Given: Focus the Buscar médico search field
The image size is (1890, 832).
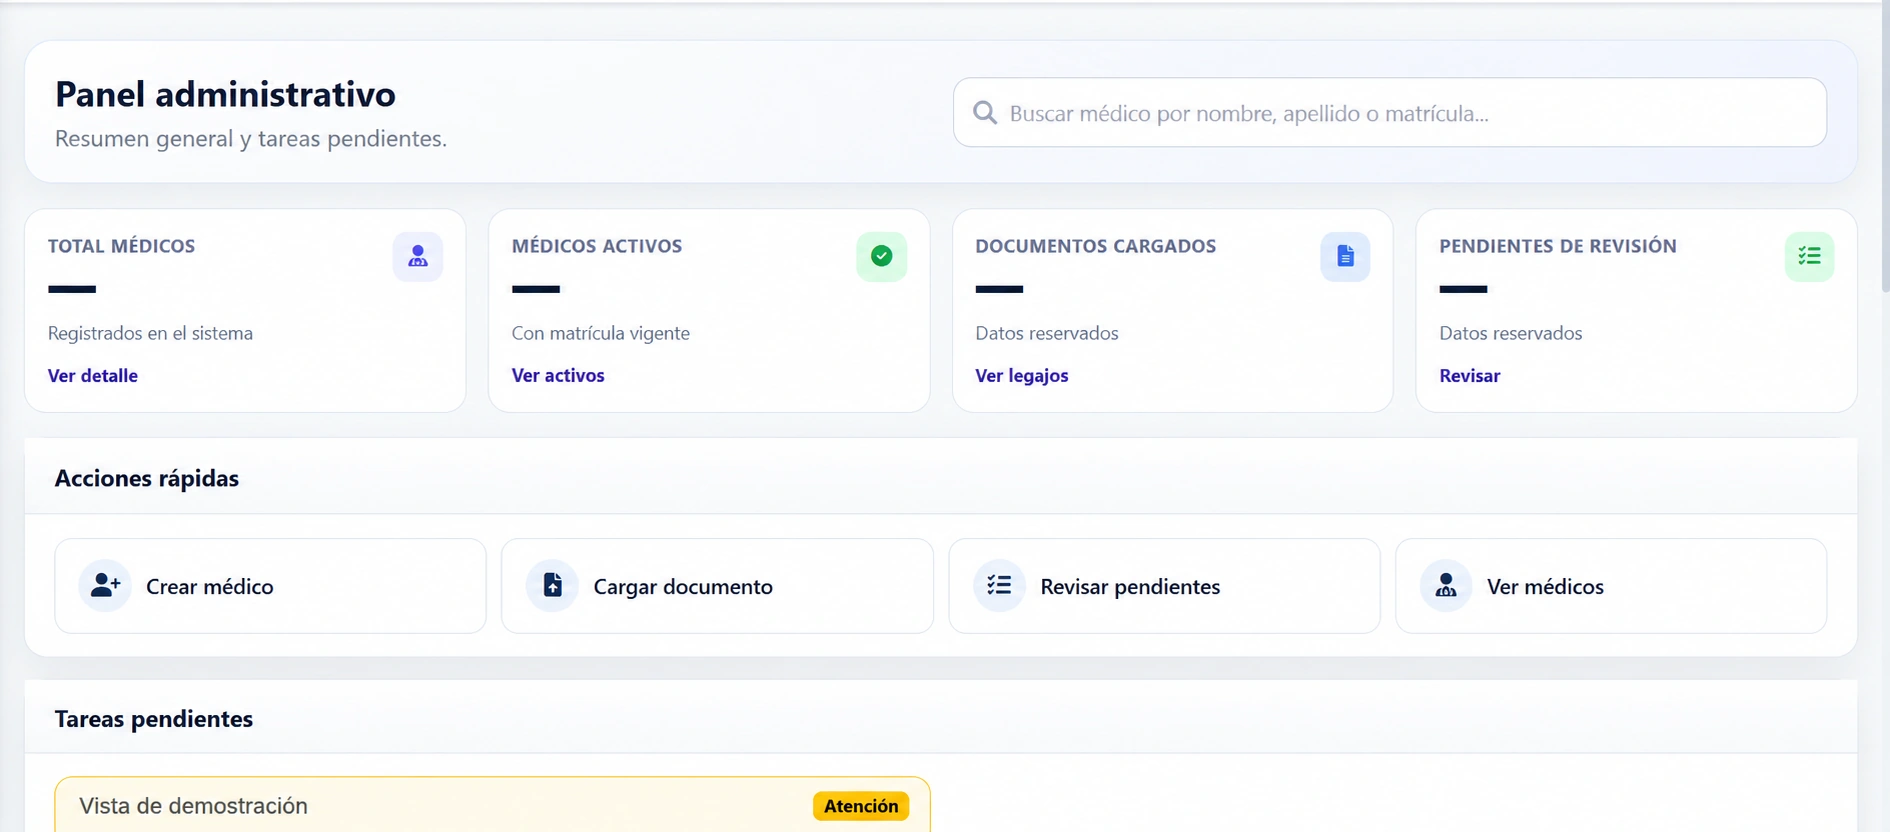Looking at the screenshot, I should pyautogui.click(x=1390, y=113).
